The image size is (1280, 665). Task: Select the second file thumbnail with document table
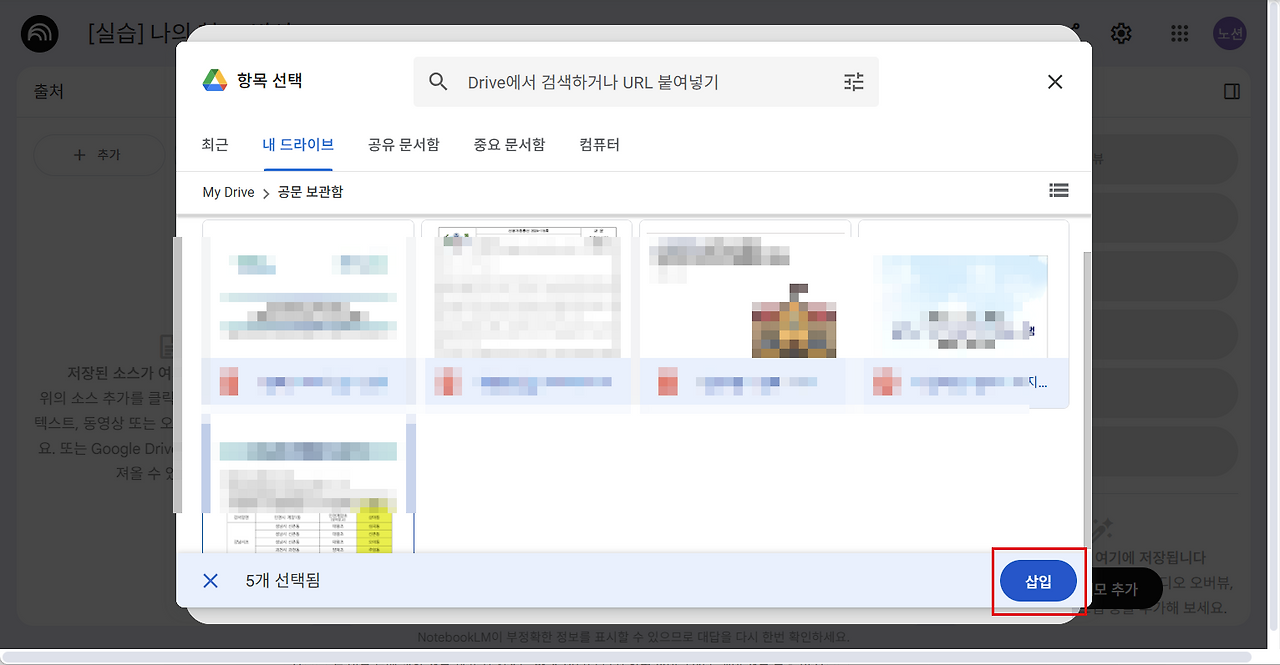coord(526,313)
